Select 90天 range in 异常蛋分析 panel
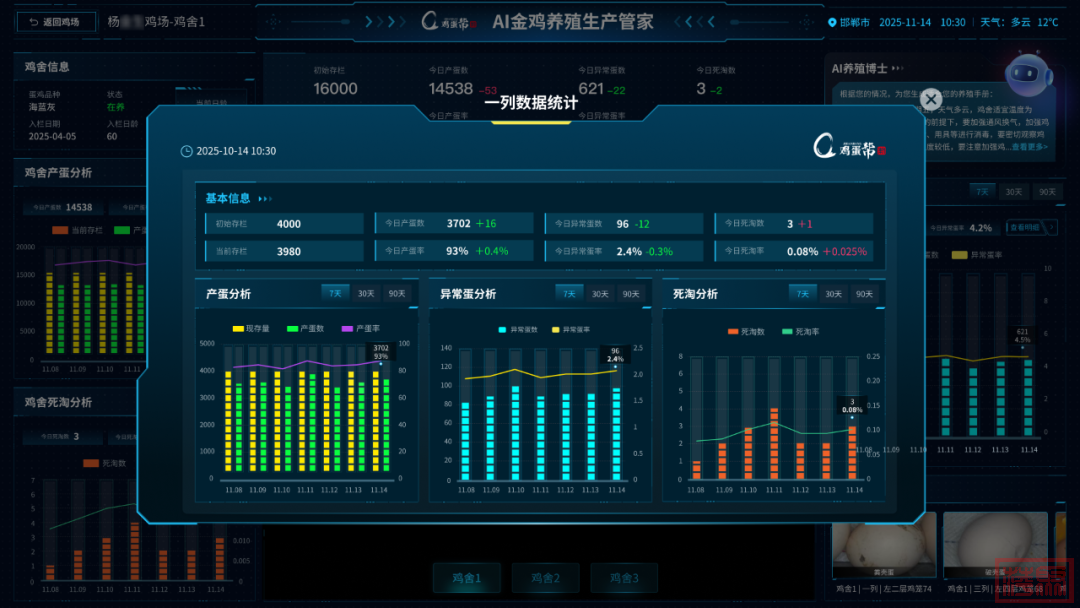The width and height of the screenshot is (1080, 608). (630, 294)
